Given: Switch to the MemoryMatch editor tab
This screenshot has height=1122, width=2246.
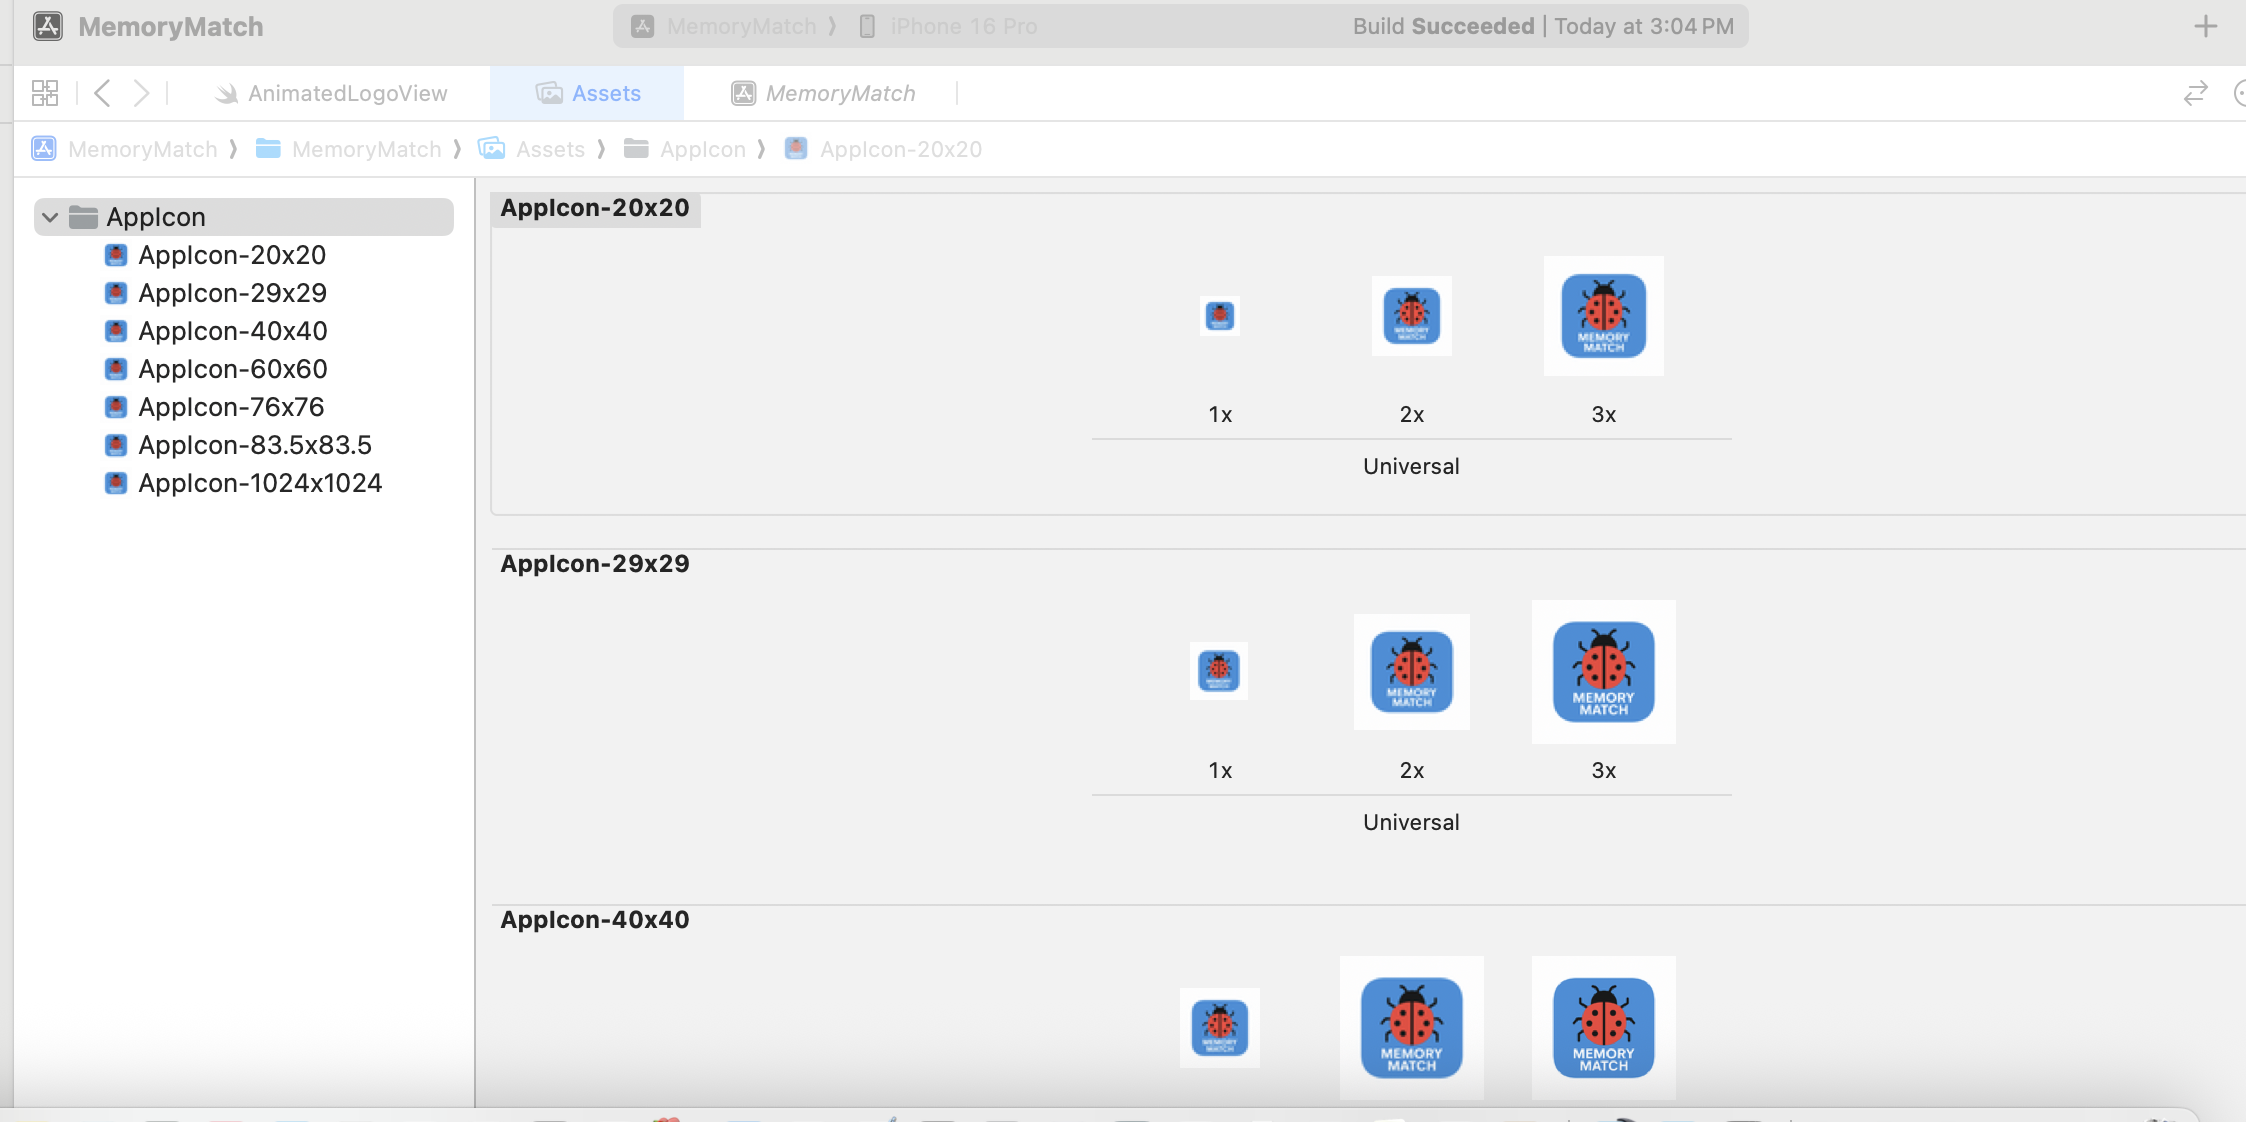Looking at the screenshot, I should (x=839, y=93).
